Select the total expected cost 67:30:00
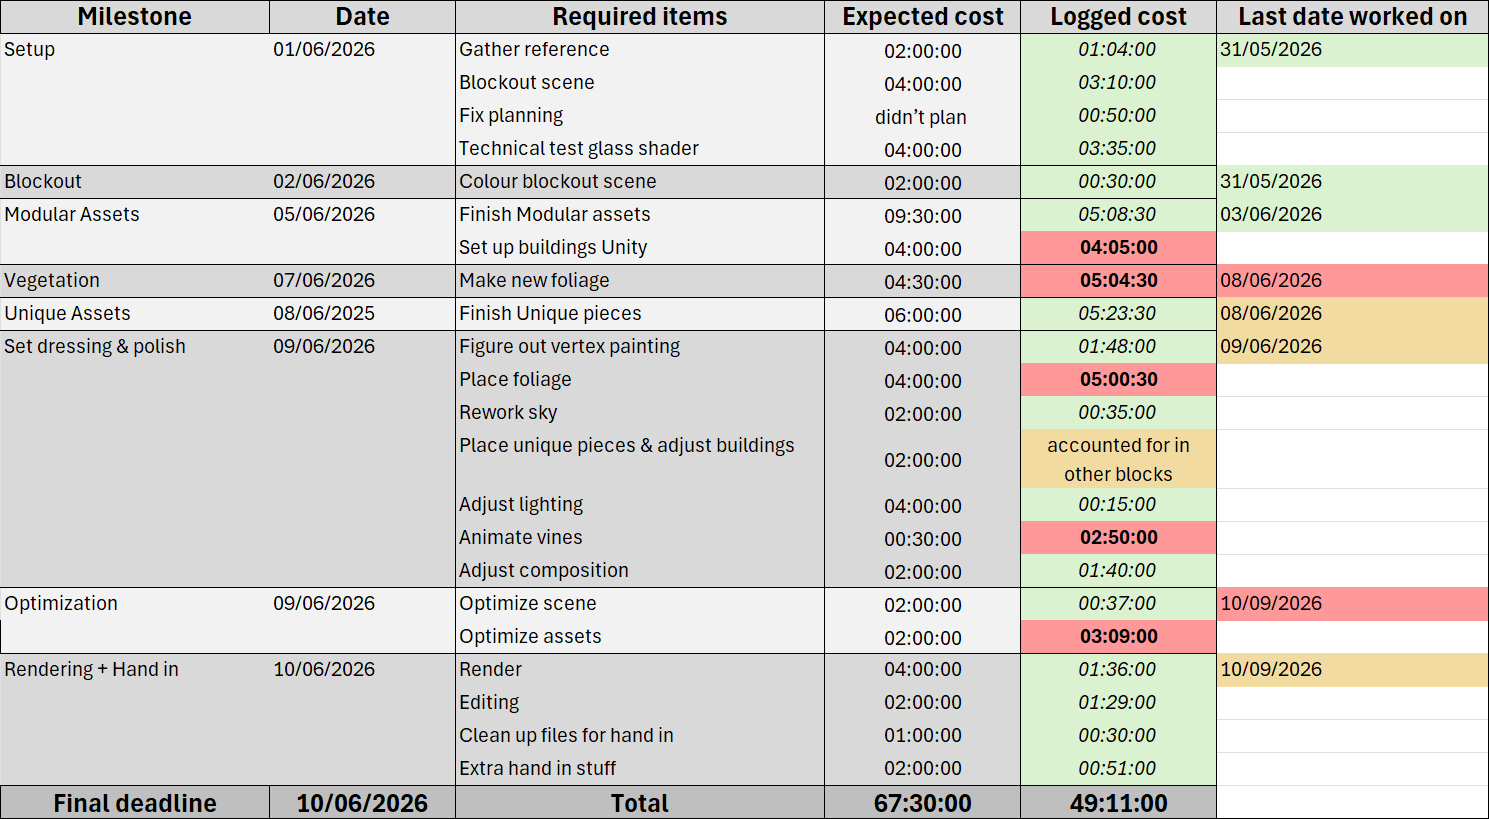 (922, 803)
